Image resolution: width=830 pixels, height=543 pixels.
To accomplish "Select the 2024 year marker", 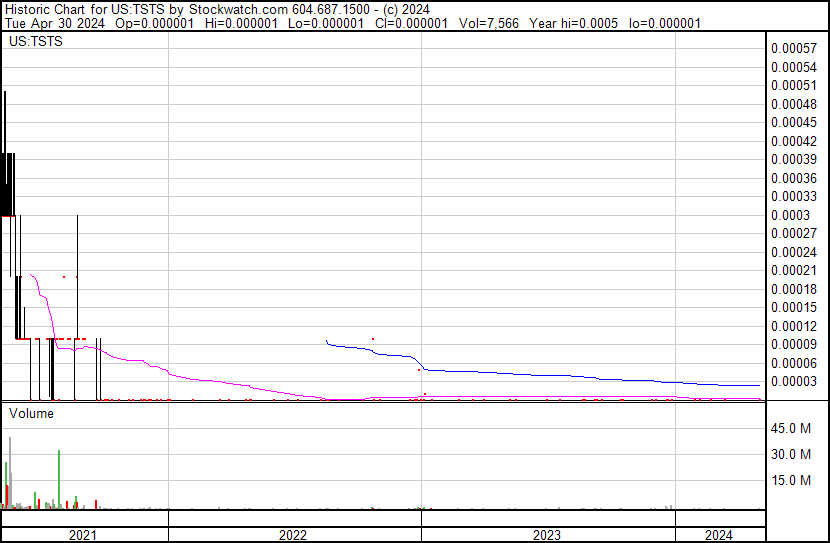I will tap(719, 535).
